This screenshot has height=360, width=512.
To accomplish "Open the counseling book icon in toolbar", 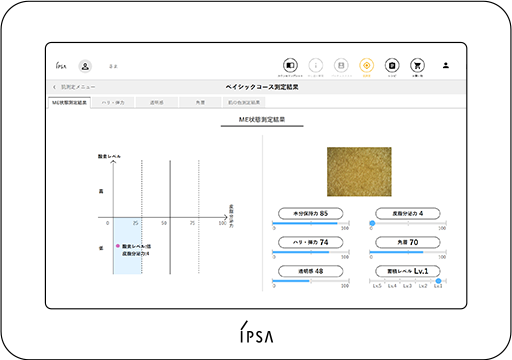I will (290, 65).
